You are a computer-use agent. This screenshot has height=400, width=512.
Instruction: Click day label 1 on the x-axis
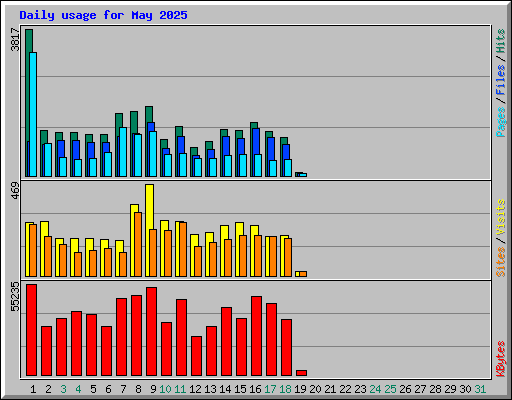pos(33,389)
